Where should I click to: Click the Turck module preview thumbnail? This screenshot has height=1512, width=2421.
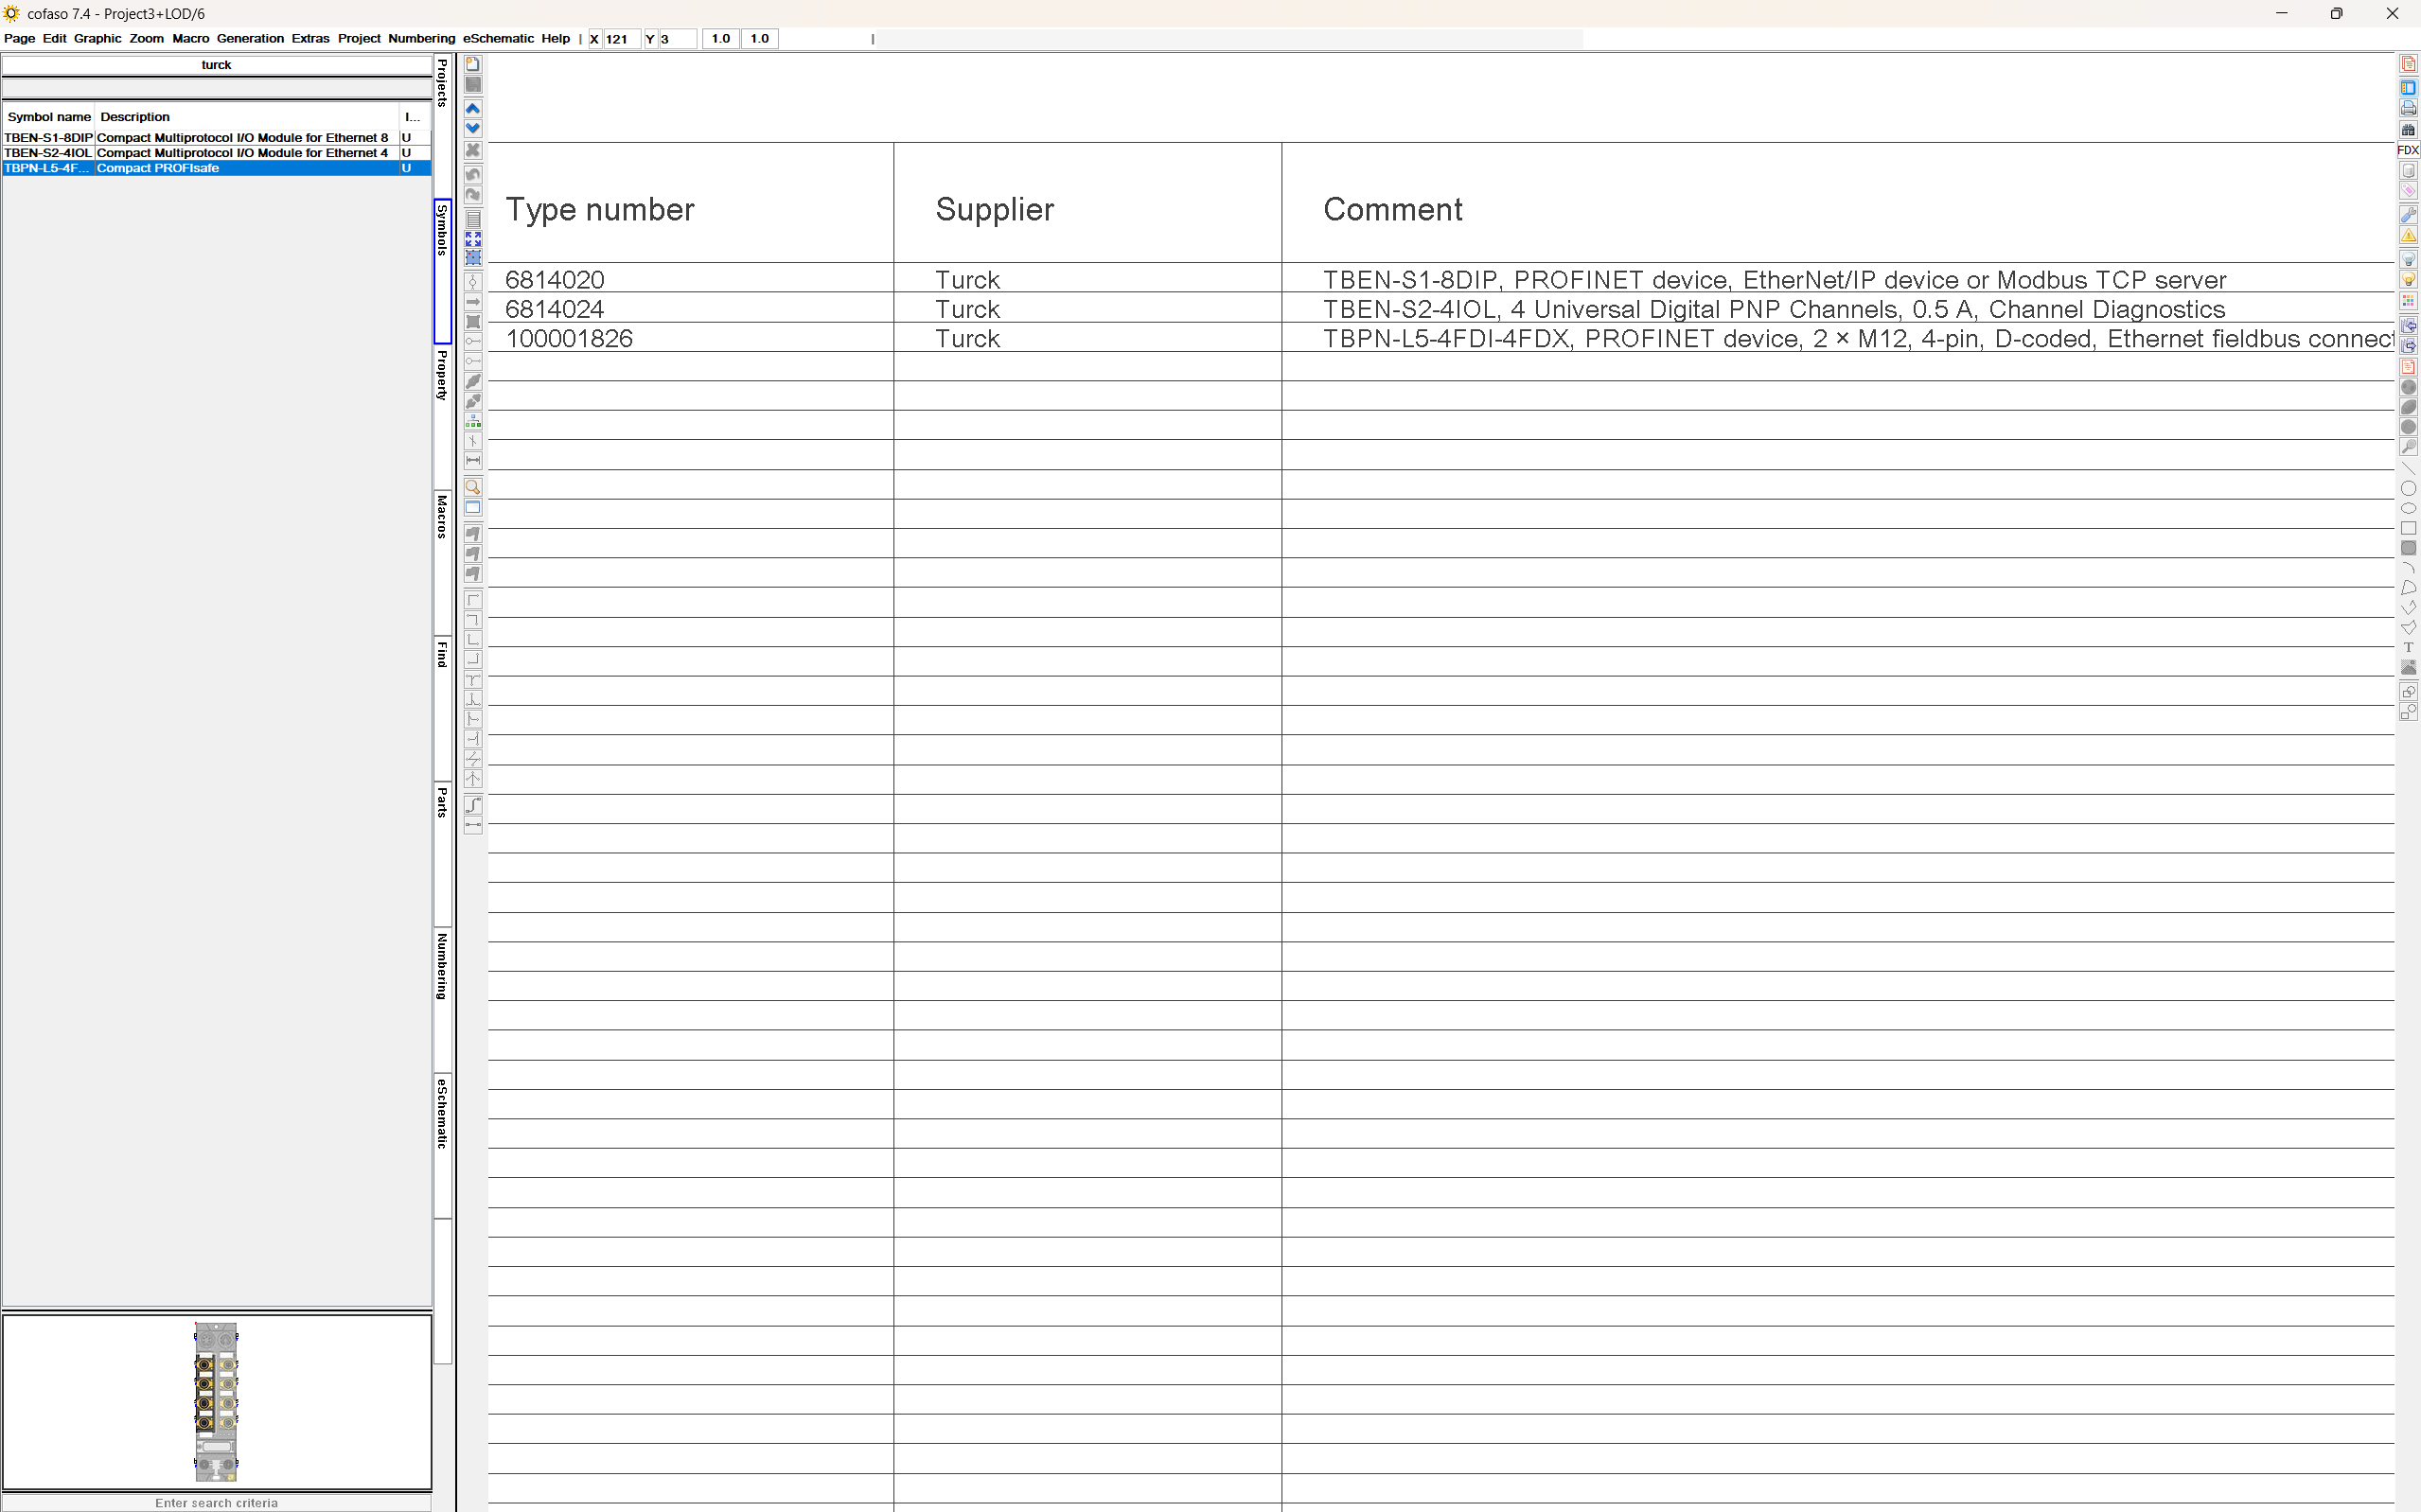click(x=216, y=1401)
